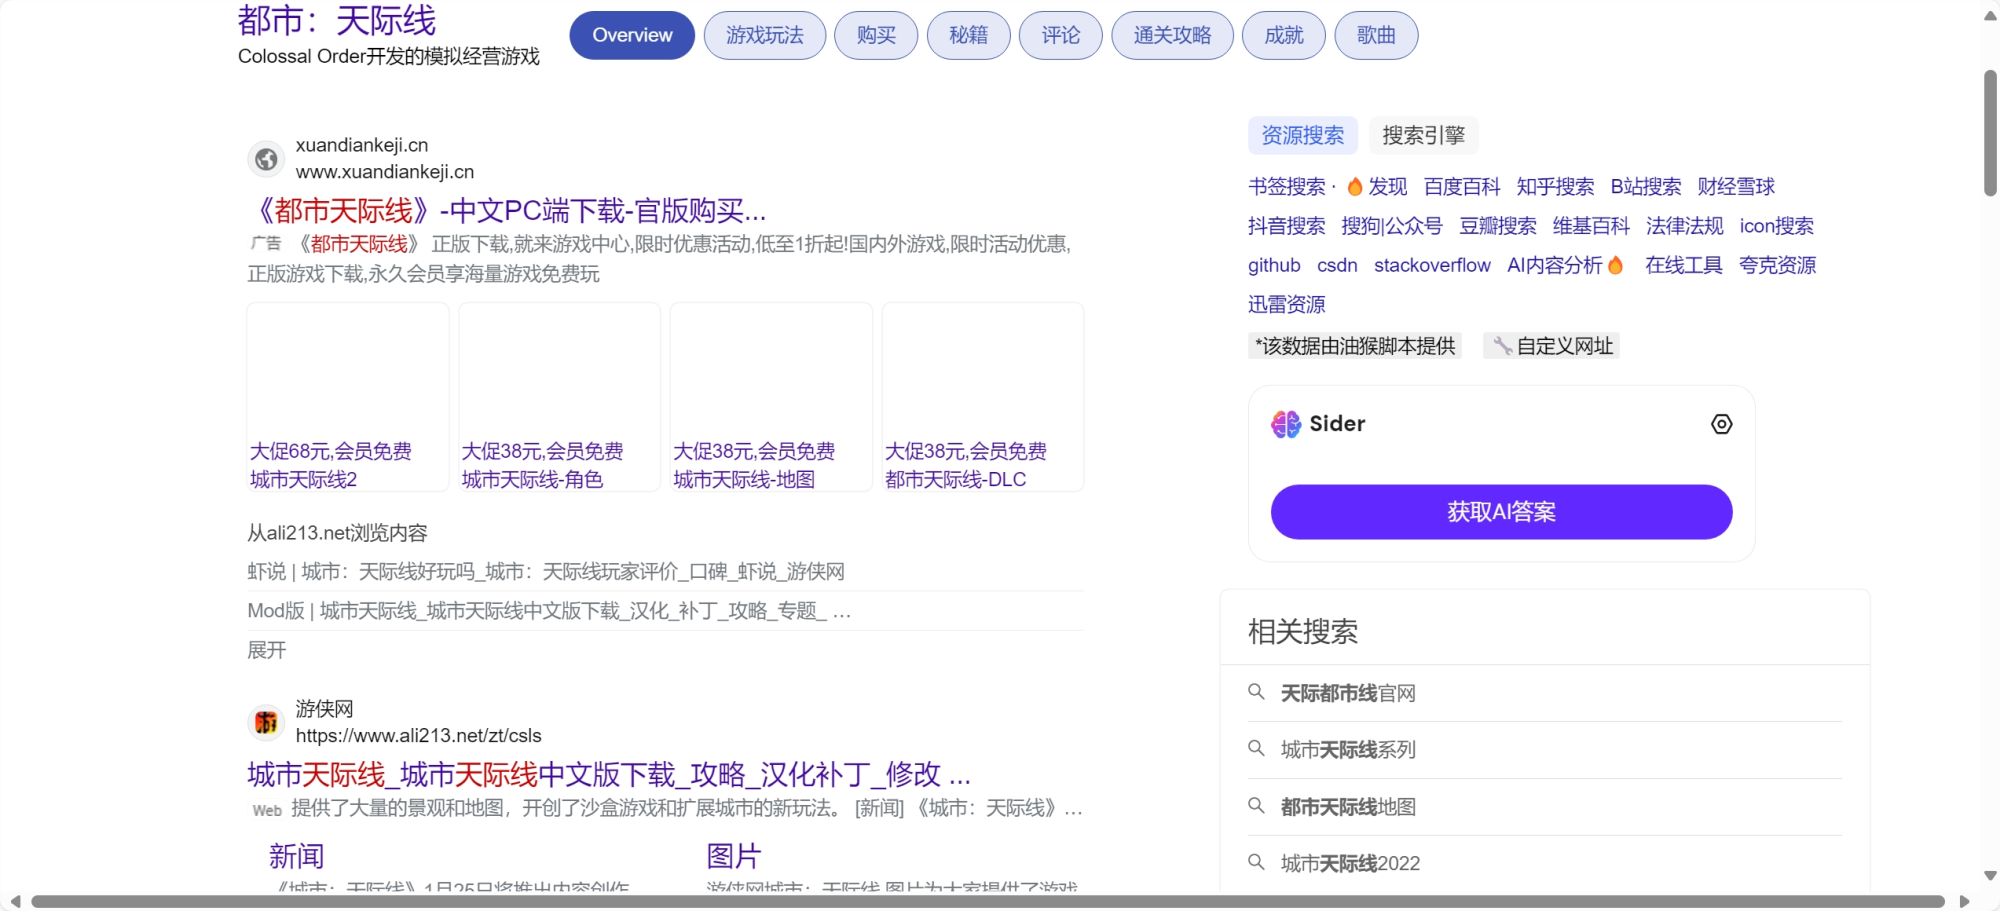
Task: Click related search 城市天际线系列
Action: [x=1348, y=750]
